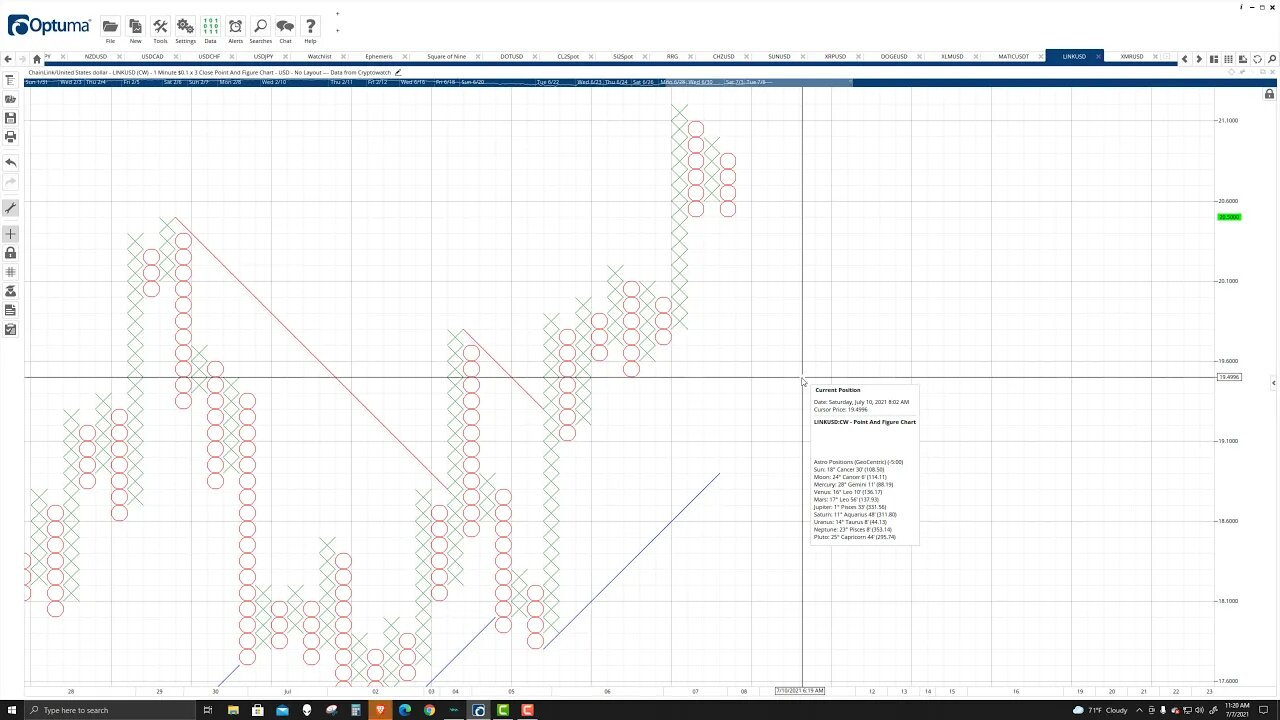Switch to the XMRUSD tab

[x=1132, y=57]
